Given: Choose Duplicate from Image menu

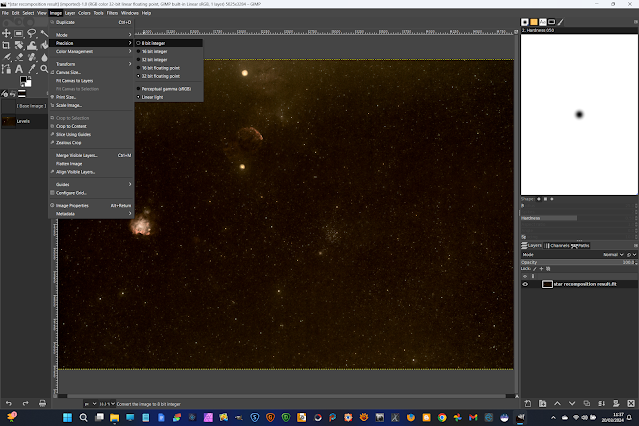Looking at the screenshot, I should 91,22.
